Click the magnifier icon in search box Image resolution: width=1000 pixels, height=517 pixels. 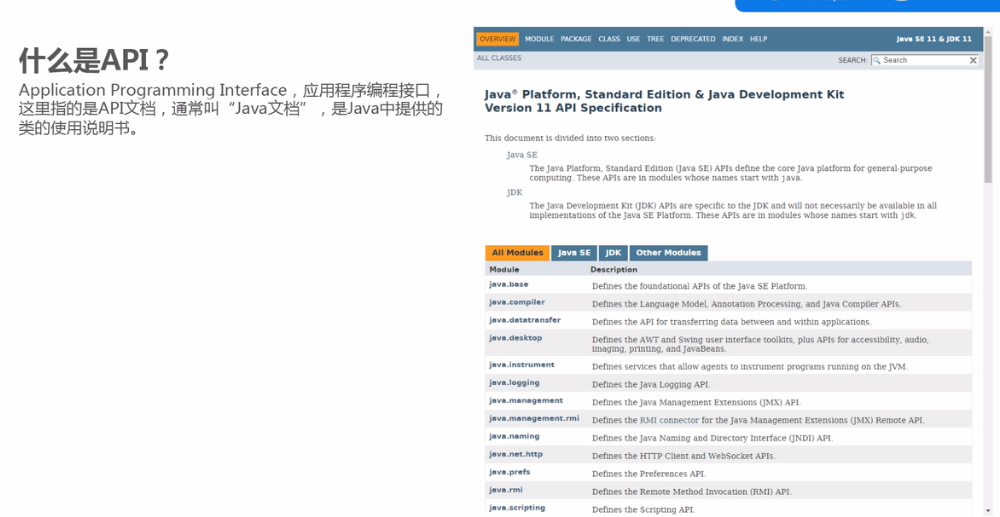point(877,60)
